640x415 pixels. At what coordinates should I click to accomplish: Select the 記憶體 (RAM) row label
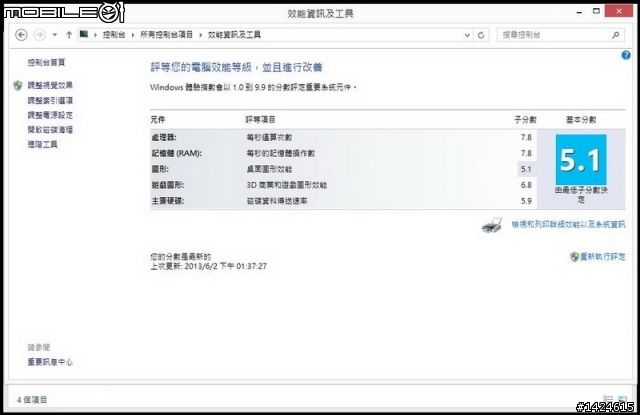click(x=177, y=153)
